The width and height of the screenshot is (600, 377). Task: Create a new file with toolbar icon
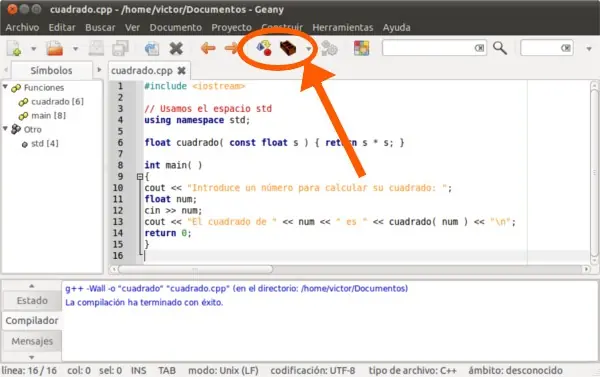point(14,49)
